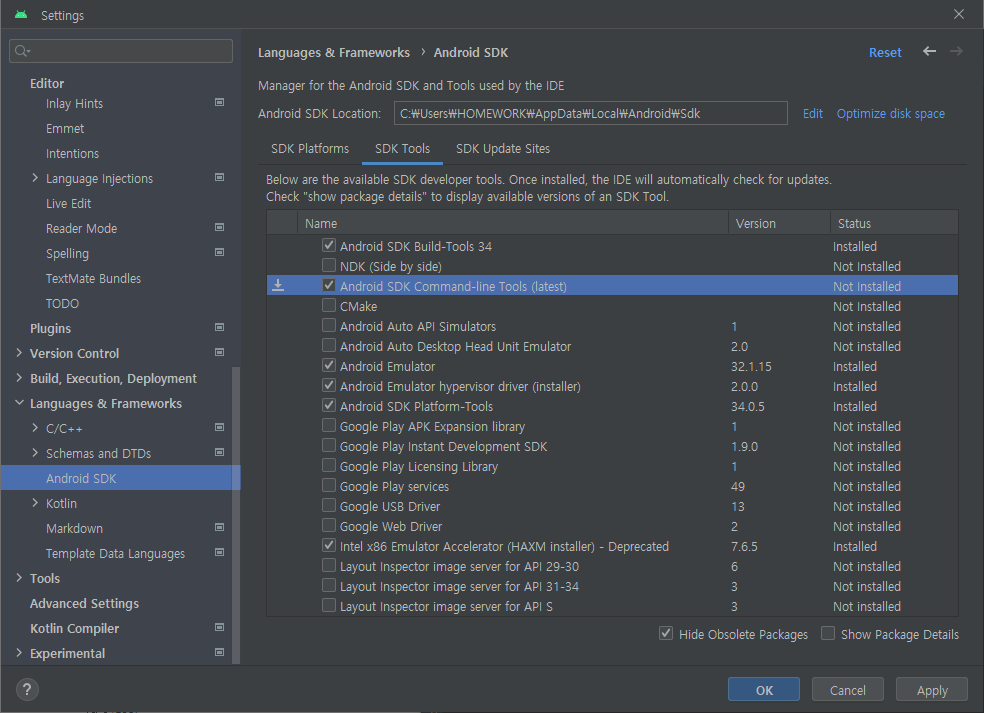Viewport: 984px width, 713px height.
Task: Check Google Play services checkbox
Action: 329,486
